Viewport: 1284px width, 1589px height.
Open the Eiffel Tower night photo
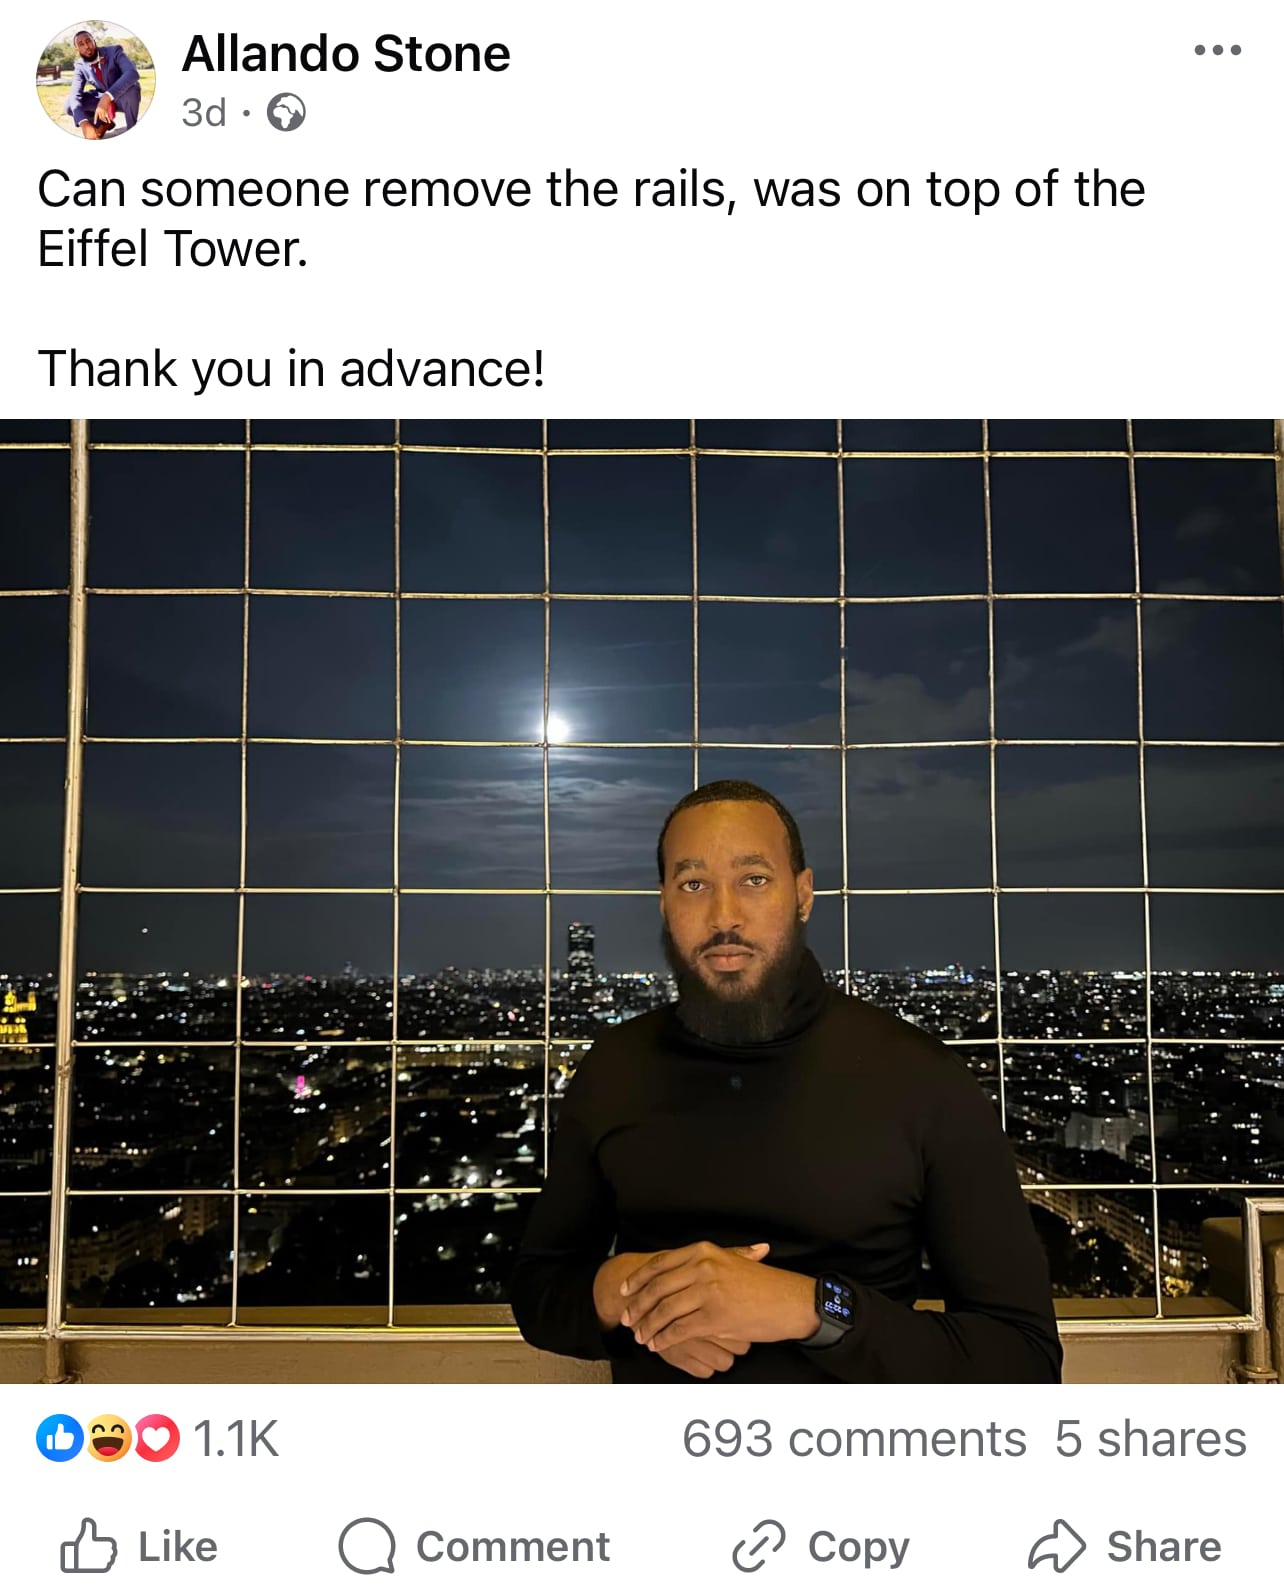tap(642, 901)
